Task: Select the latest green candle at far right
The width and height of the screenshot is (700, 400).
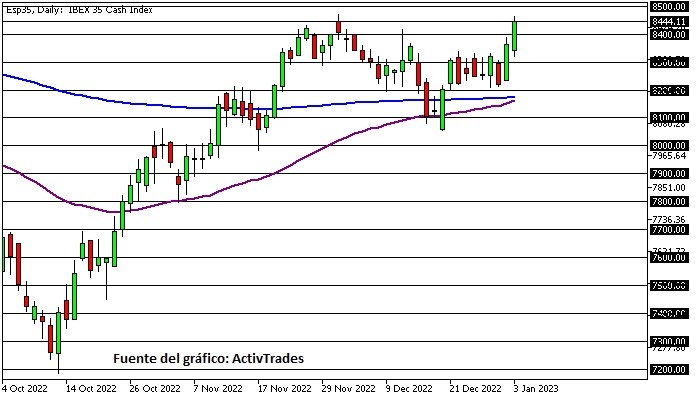Action: 515,35
